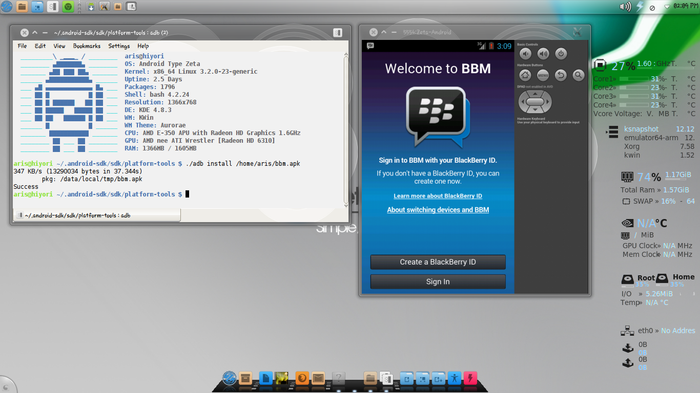This screenshot has width=700, height=393.
Task: Tap the emulator's Home hardware button
Action: 525,75
